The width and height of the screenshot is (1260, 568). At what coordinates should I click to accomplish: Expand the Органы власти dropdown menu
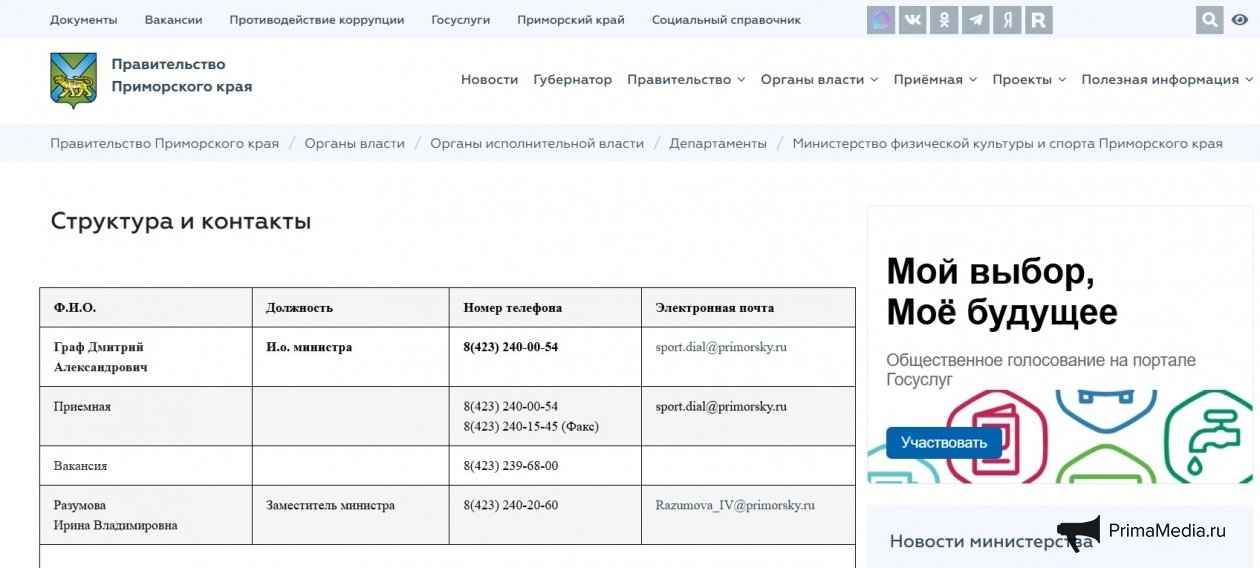pyautogui.click(x=819, y=80)
